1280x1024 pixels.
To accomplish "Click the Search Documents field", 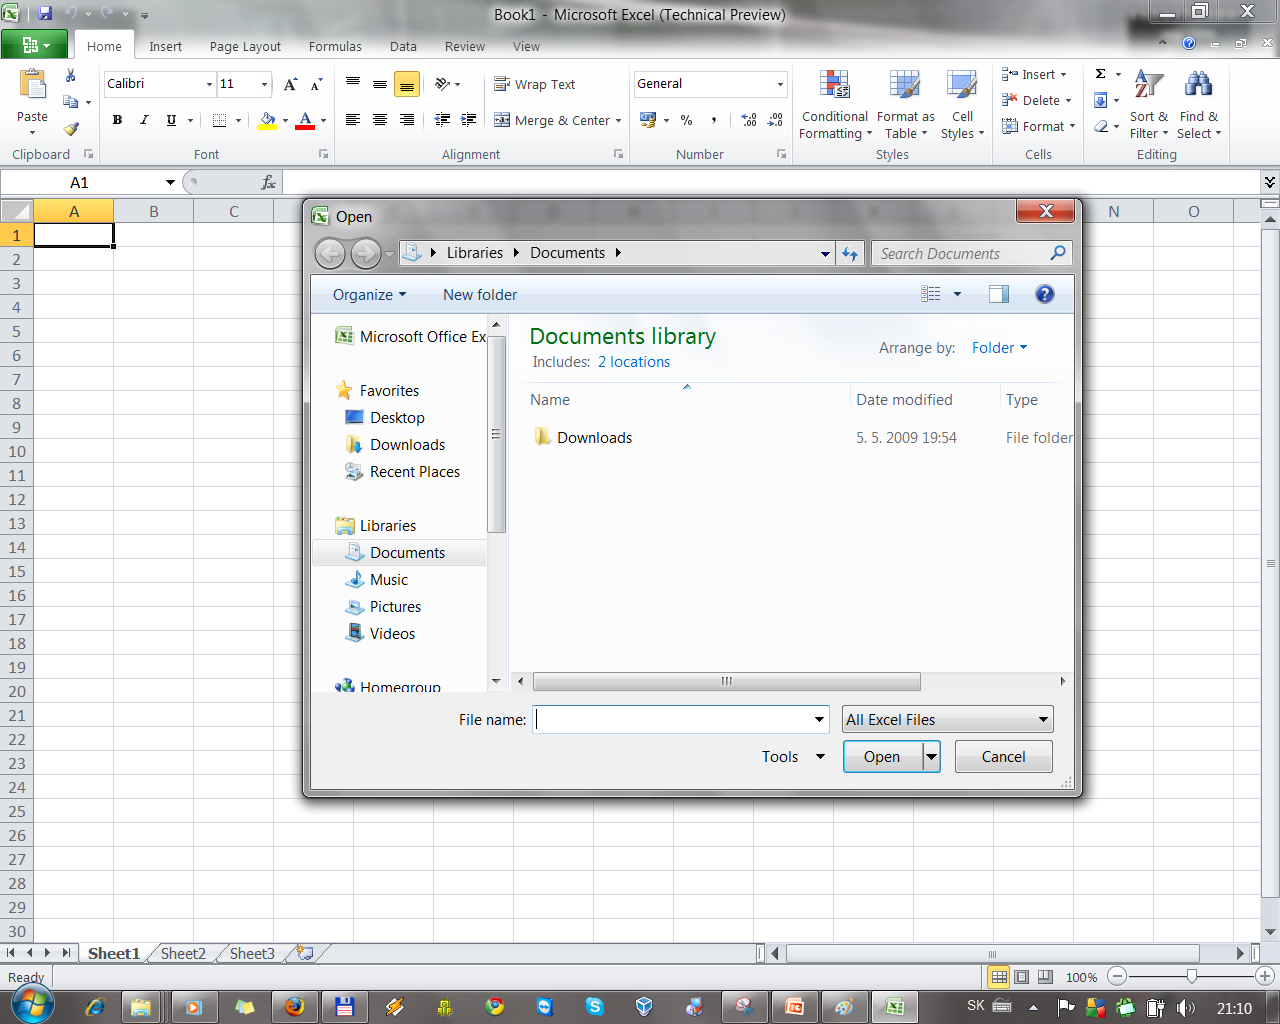I will [970, 254].
